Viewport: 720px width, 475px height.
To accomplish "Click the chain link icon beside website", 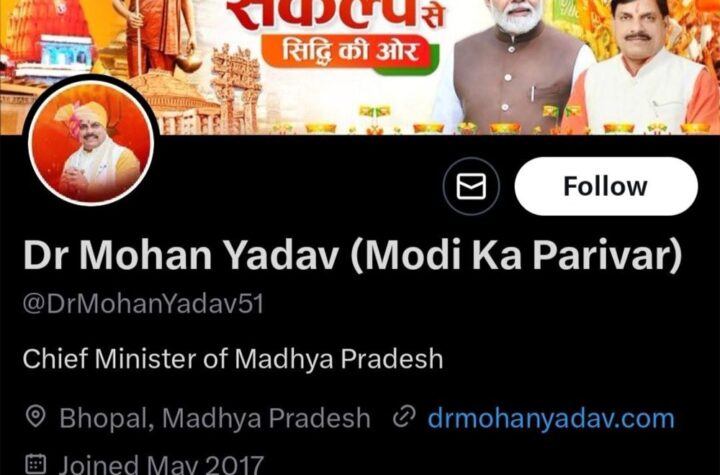I will (x=404, y=417).
